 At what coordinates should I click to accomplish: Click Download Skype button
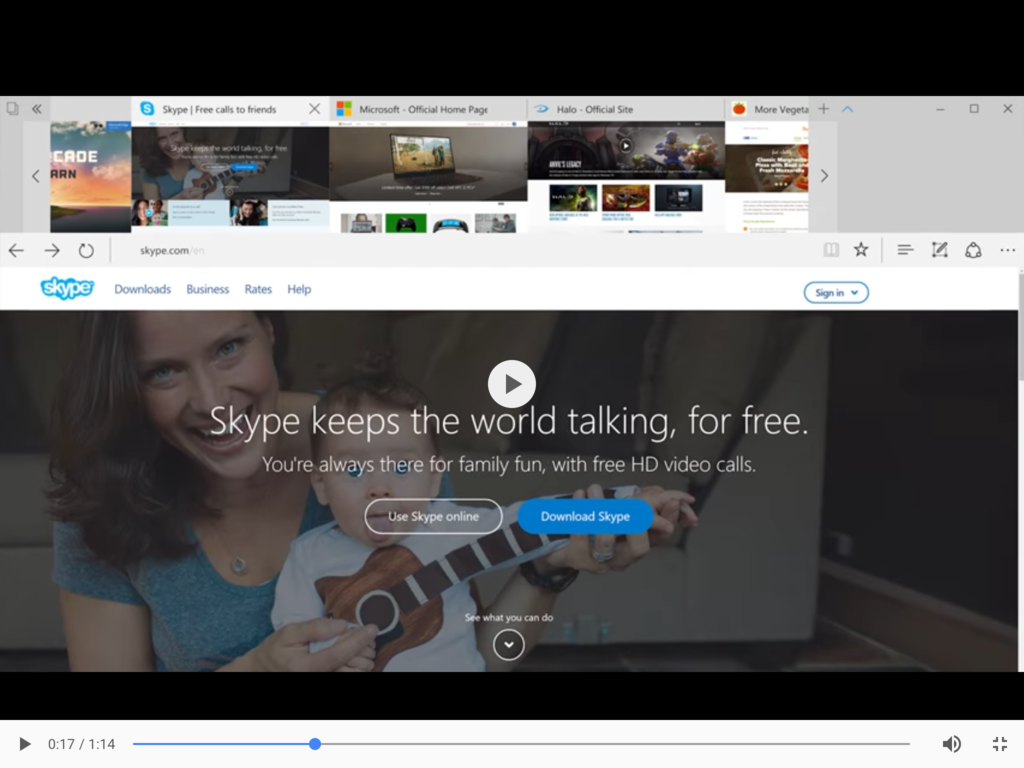(x=585, y=517)
